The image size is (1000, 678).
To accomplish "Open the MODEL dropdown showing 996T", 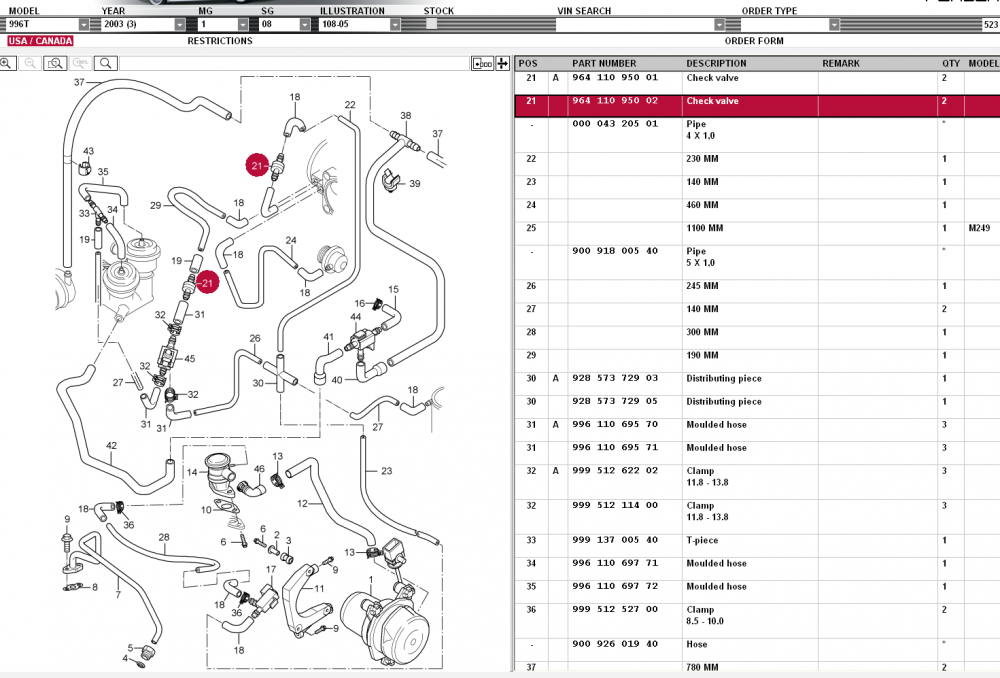I will tap(82, 24).
